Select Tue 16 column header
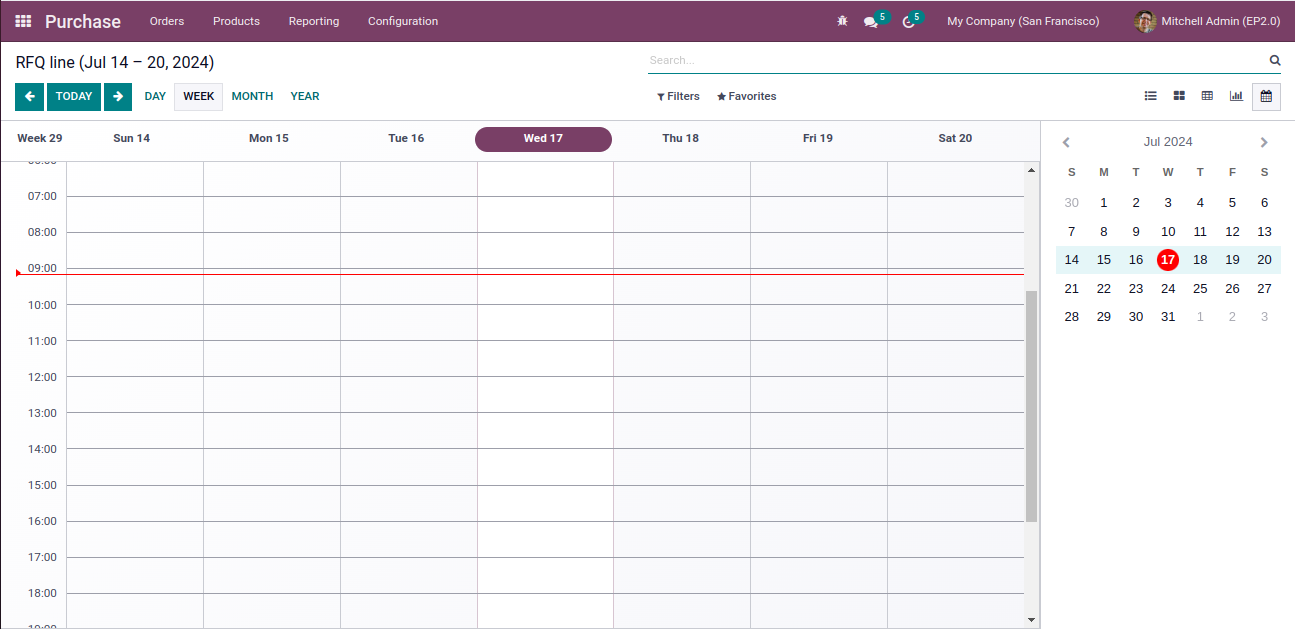 pyautogui.click(x=406, y=139)
